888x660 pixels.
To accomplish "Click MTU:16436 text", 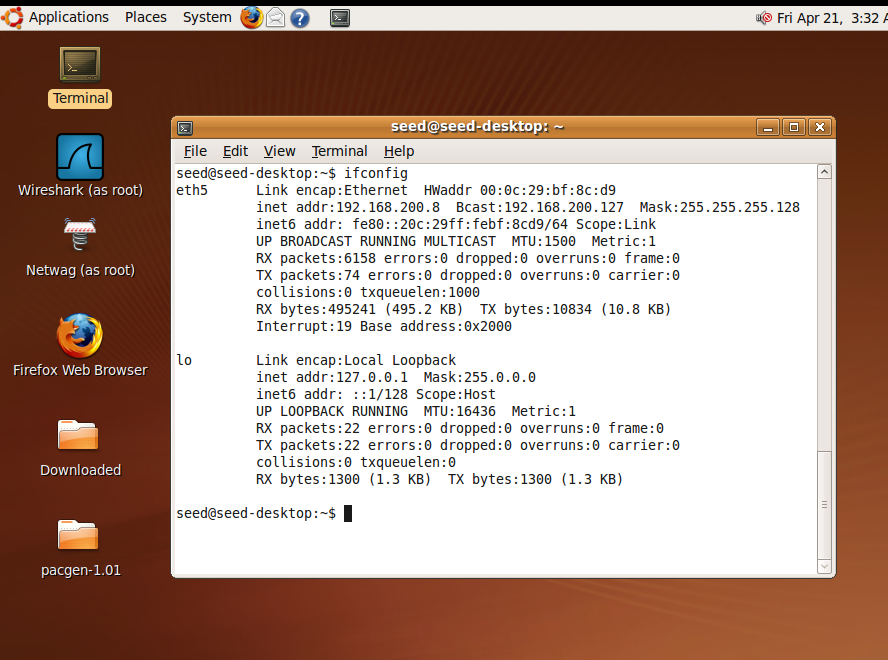I will [x=459, y=411].
